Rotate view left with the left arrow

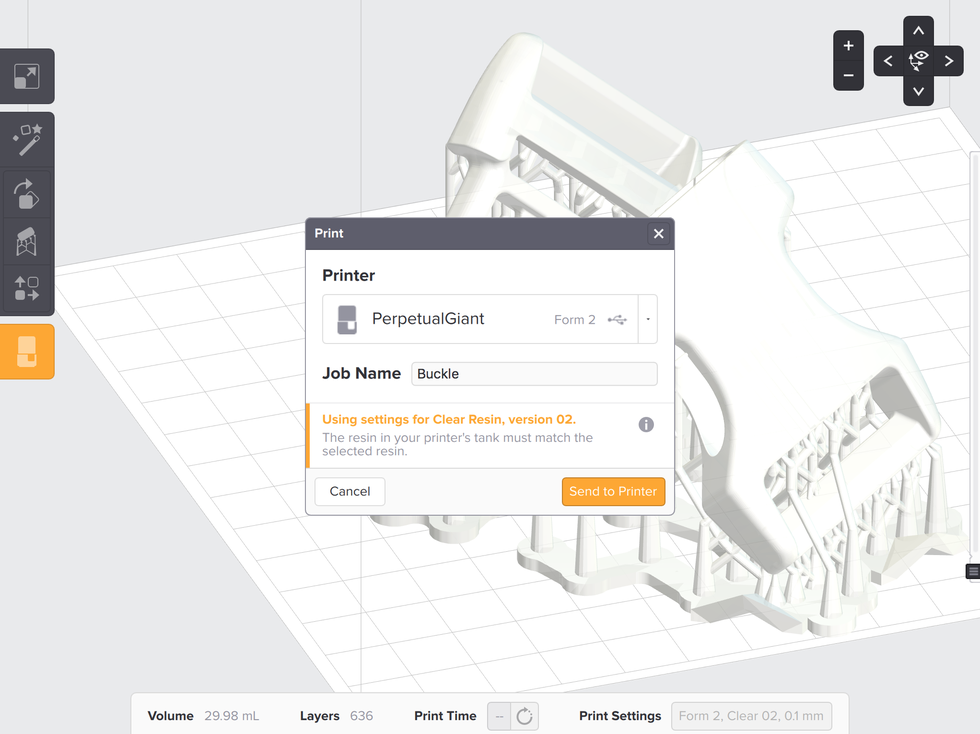coord(888,61)
